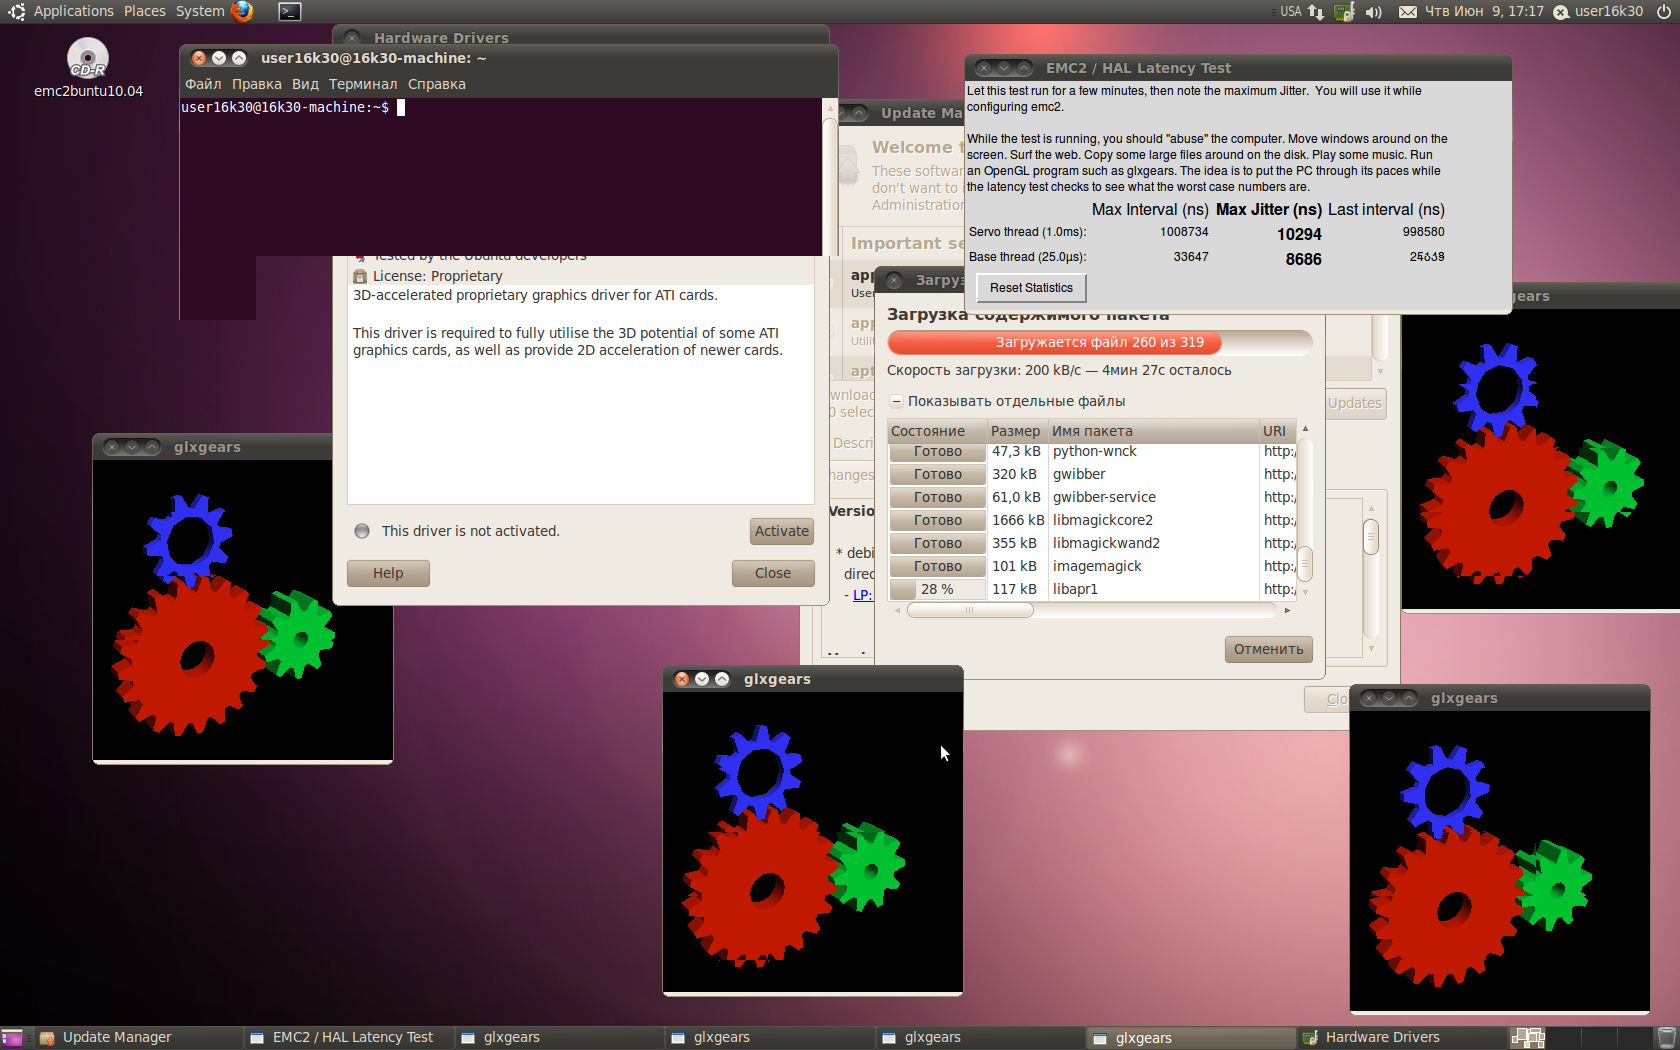This screenshot has height=1050, width=1680.
Task: Maximize the active glxgears window
Action: 722,679
